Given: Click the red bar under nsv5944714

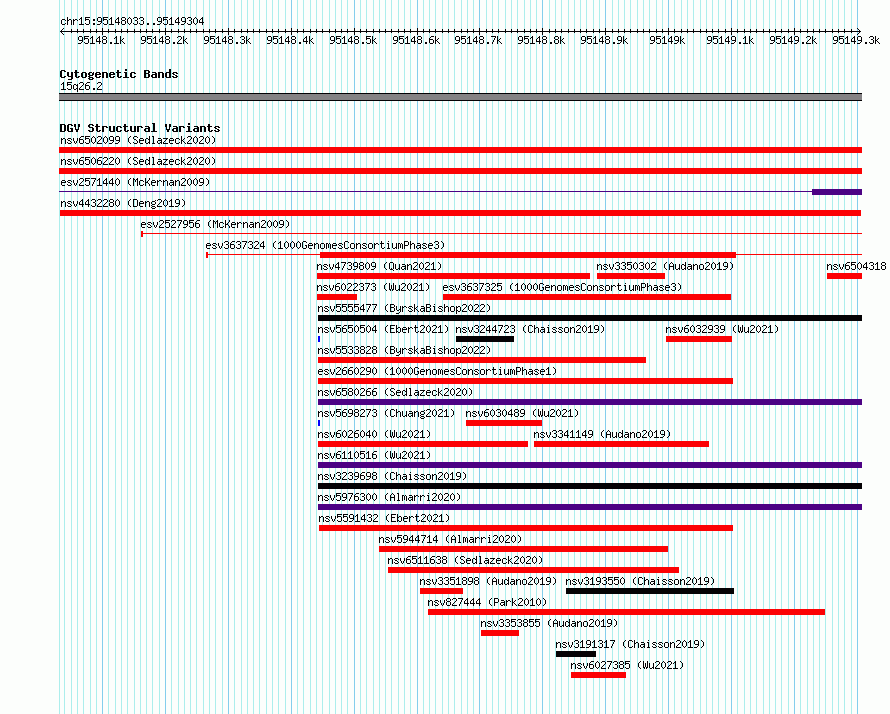Looking at the screenshot, I should tap(523, 549).
